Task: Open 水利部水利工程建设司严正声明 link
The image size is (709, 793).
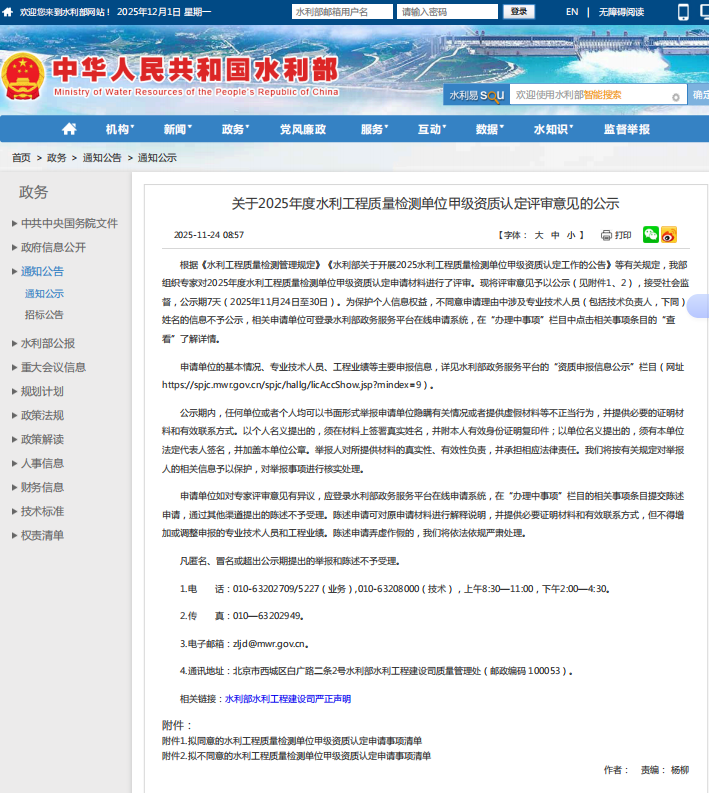Action: 288,699
